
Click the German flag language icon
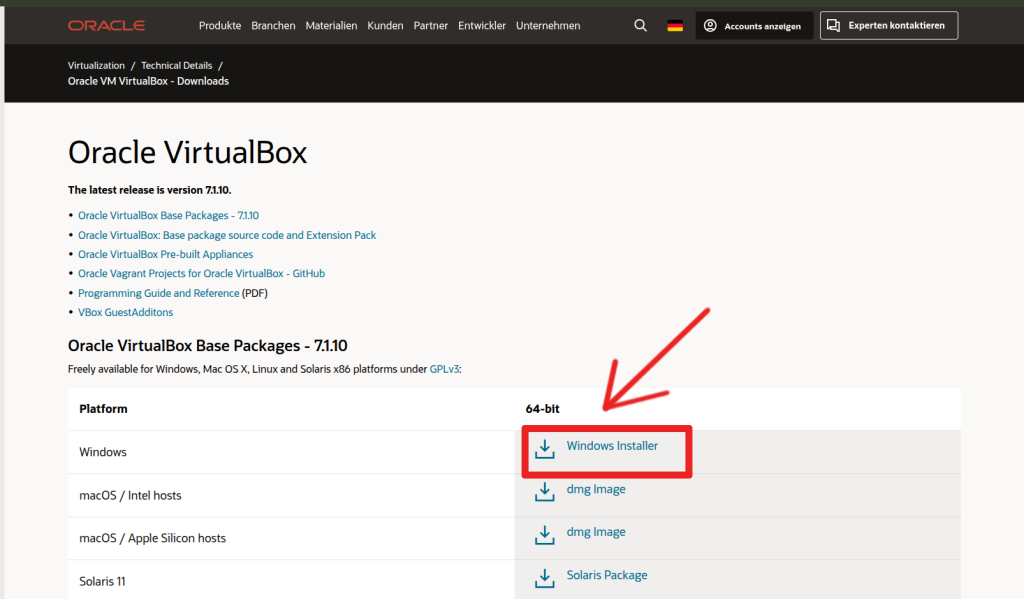click(x=675, y=25)
